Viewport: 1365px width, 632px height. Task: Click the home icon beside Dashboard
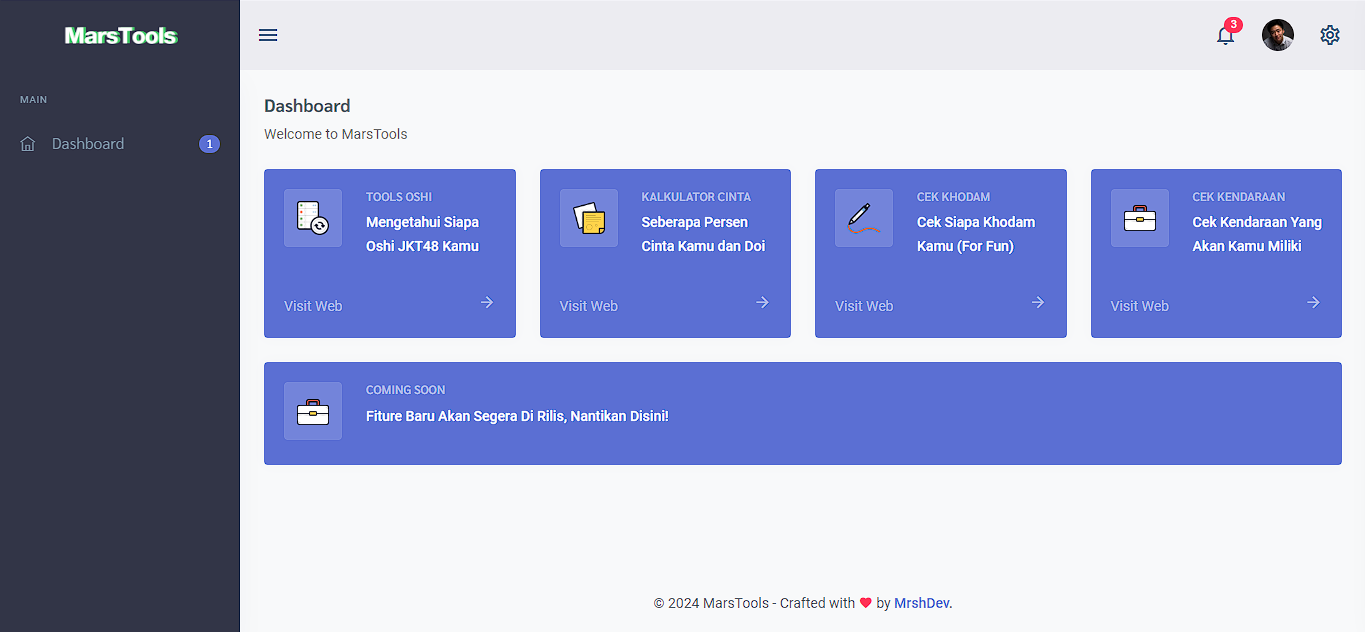tap(28, 144)
